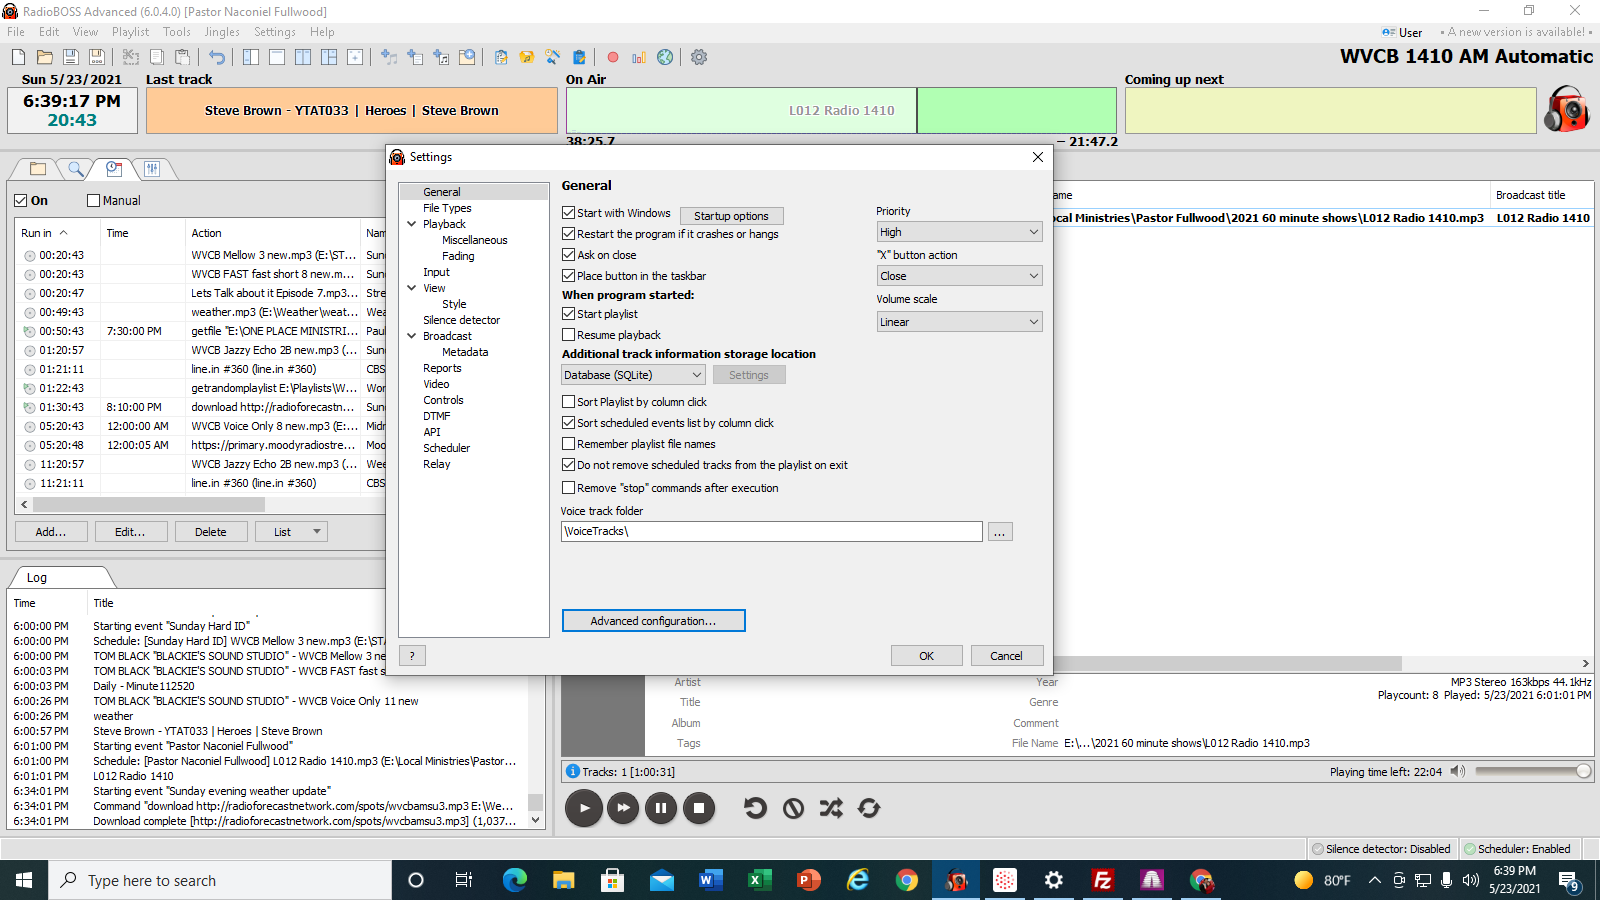Click the Undo arrow in the toolbar
The height and width of the screenshot is (900, 1600).
217,57
